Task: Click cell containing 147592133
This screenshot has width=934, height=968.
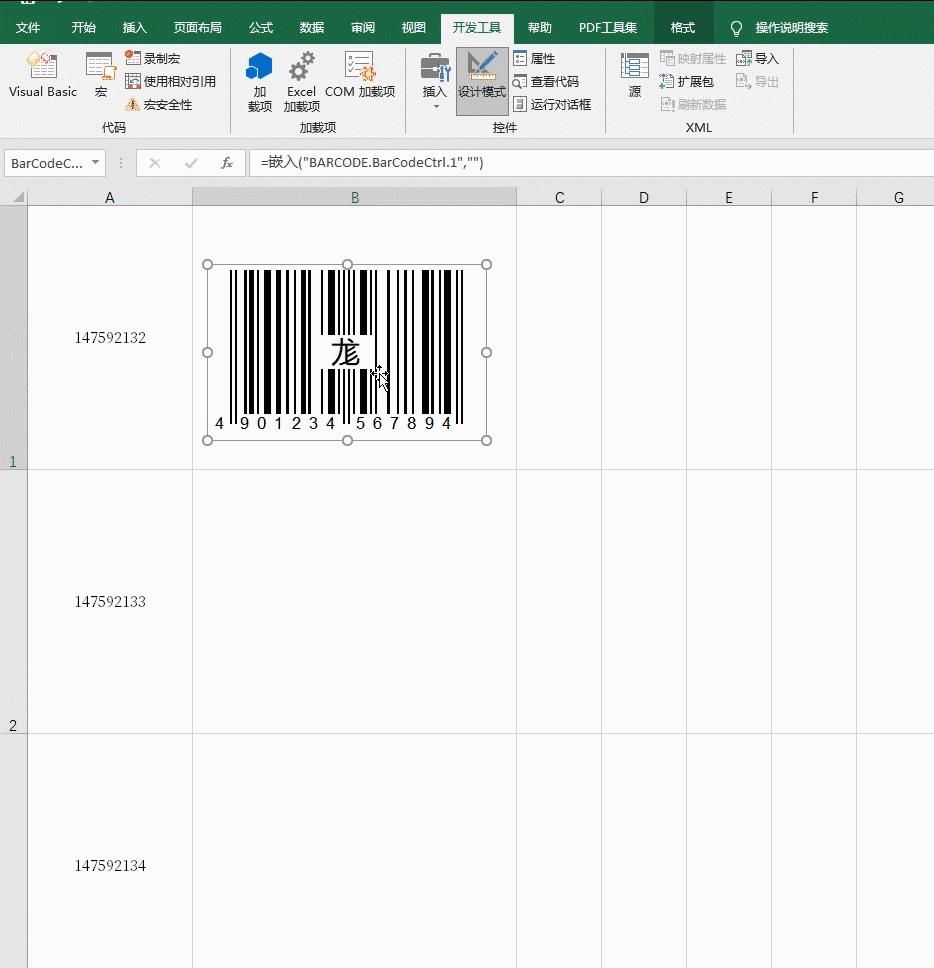Action: [x=110, y=601]
